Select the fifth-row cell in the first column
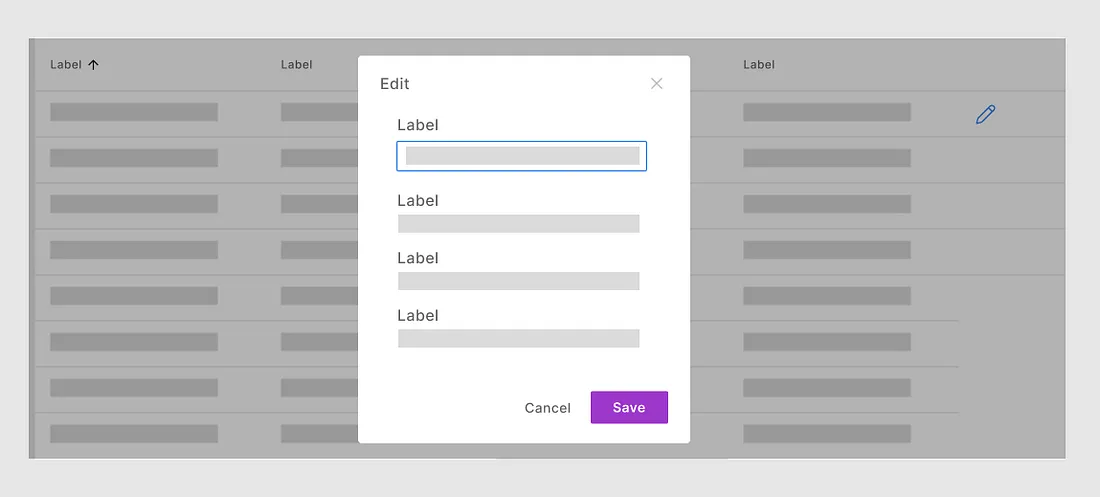Screen dimensions: 1100x497 tap(134, 296)
